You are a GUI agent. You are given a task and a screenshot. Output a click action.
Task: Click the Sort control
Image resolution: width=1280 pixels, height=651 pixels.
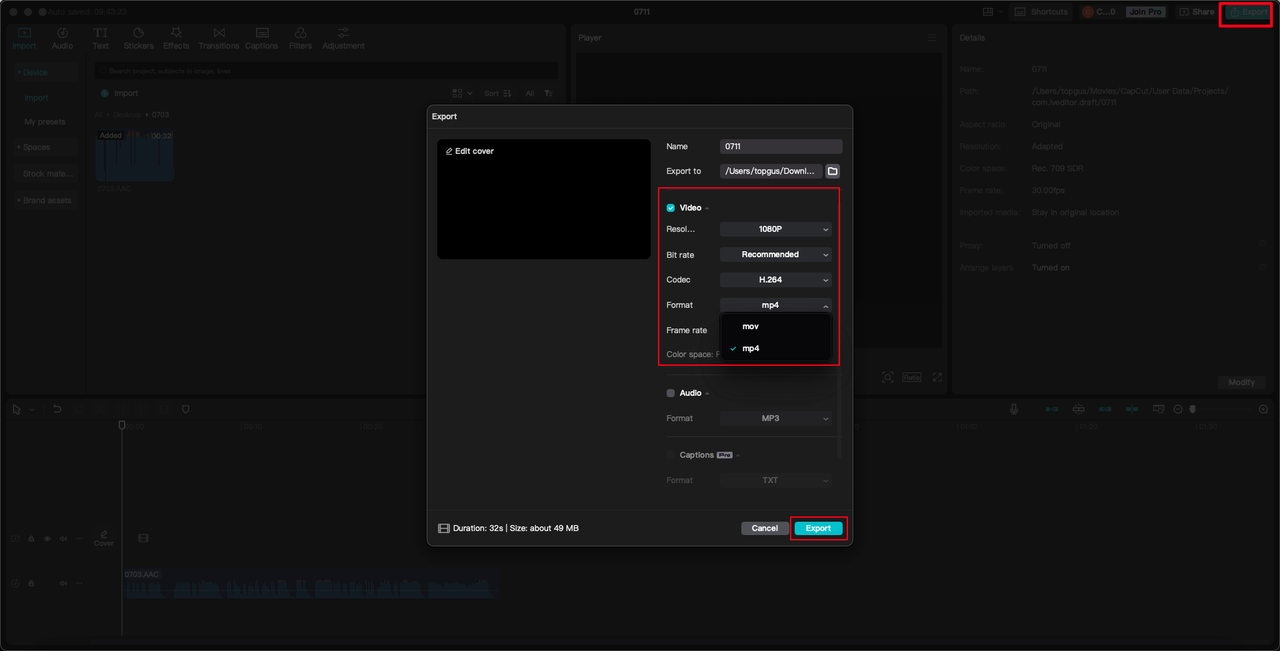point(496,93)
